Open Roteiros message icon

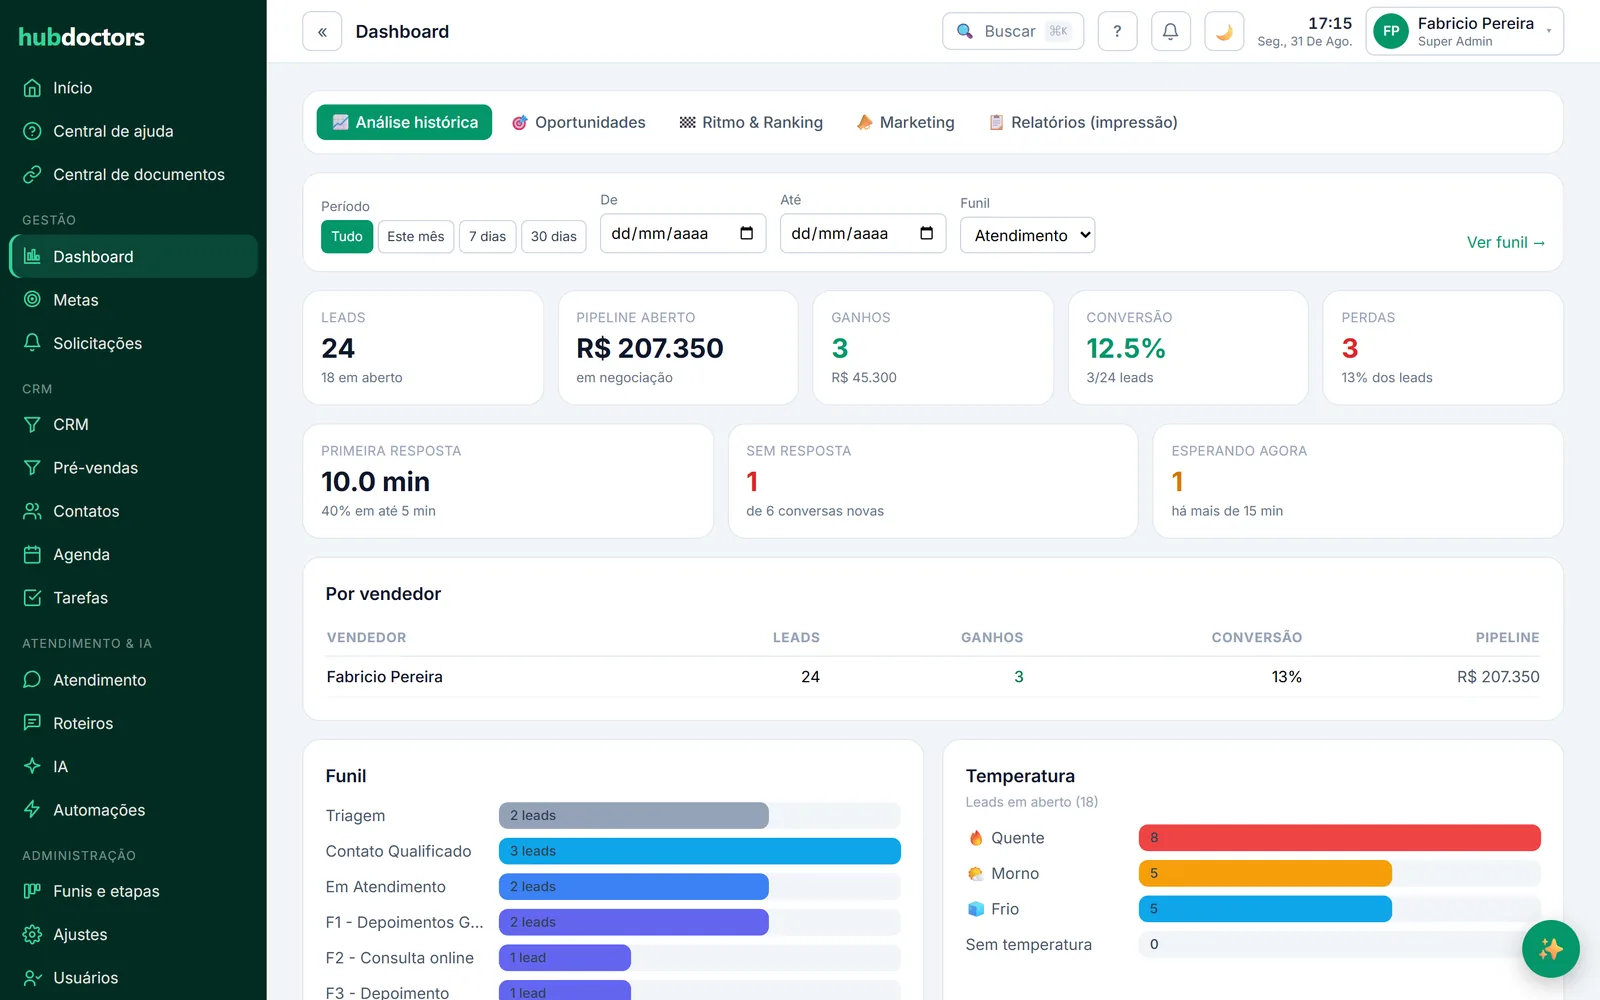point(32,723)
